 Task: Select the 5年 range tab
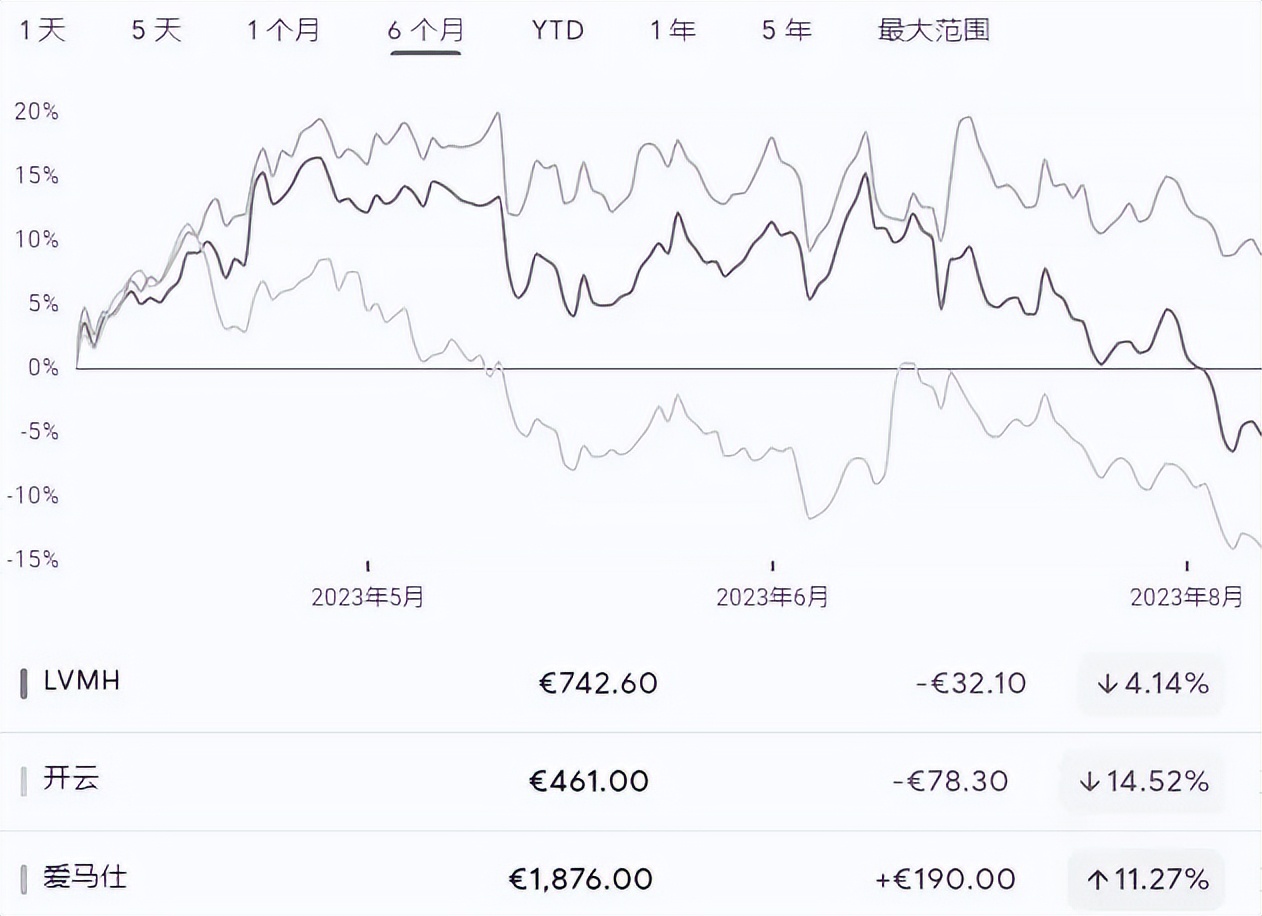click(786, 30)
